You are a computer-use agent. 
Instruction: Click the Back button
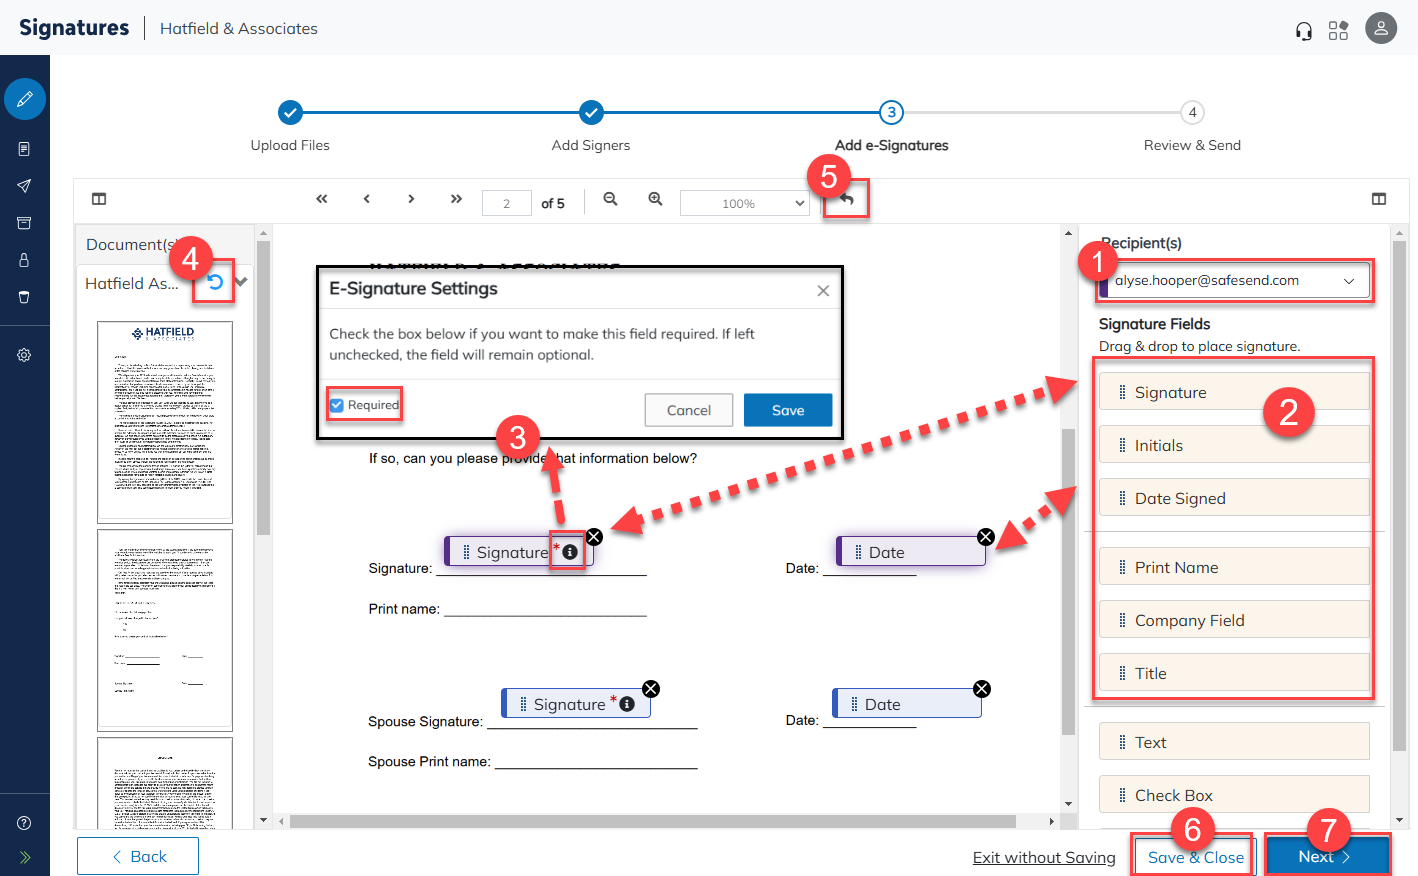138,856
